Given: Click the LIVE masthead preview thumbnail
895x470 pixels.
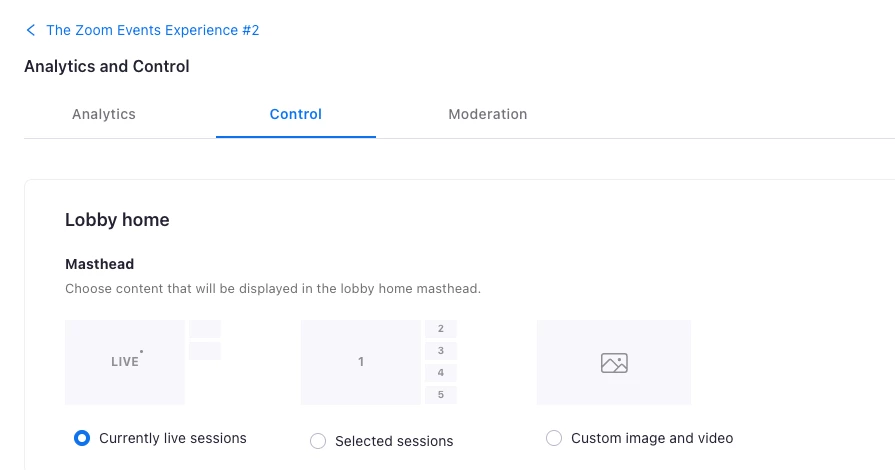Looking at the screenshot, I should [125, 362].
